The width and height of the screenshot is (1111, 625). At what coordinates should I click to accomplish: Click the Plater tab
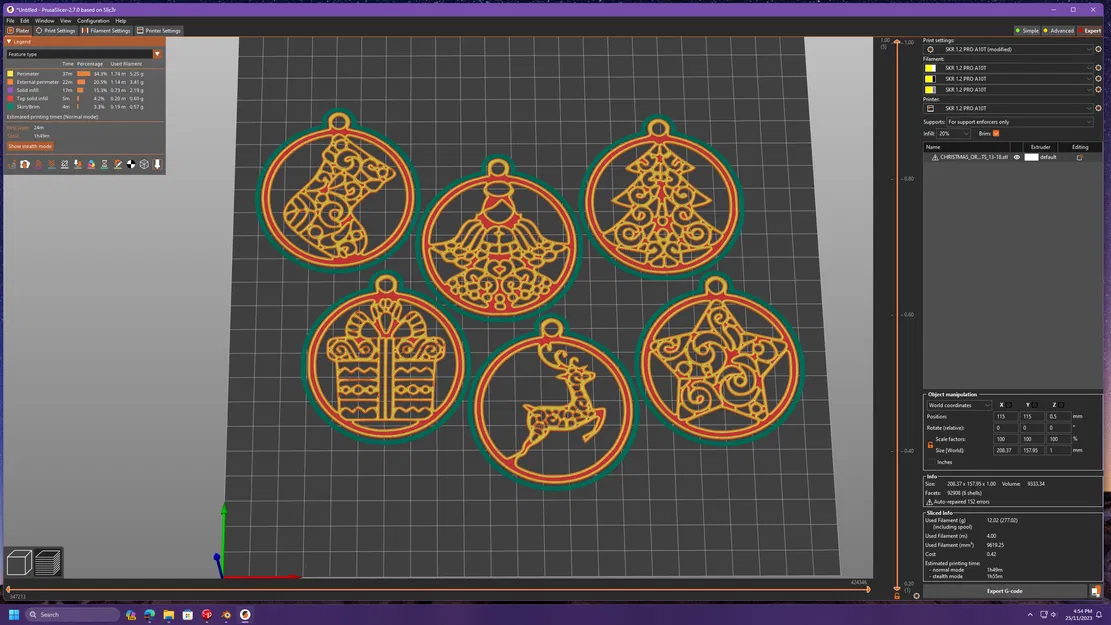[x=18, y=30]
